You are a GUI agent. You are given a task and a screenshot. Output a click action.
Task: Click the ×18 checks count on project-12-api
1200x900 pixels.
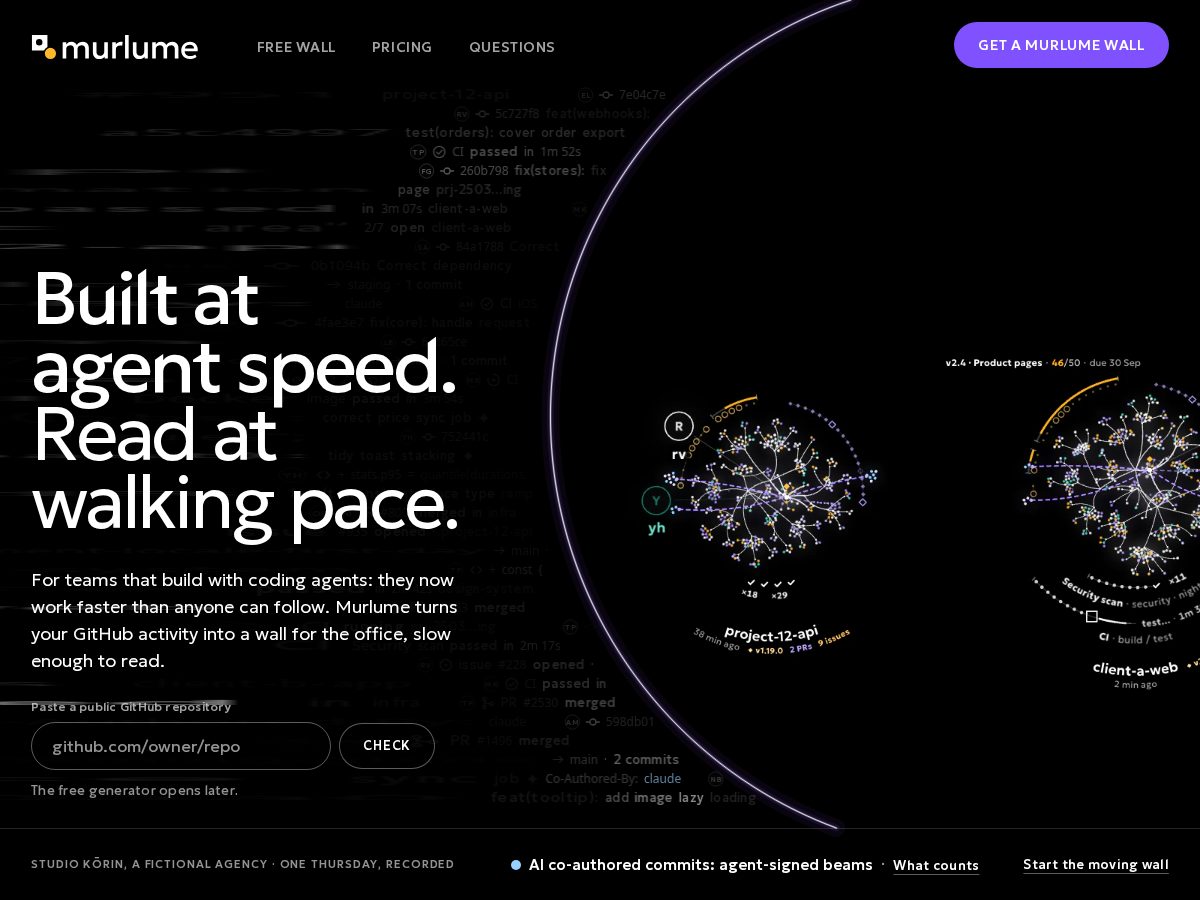click(x=749, y=594)
